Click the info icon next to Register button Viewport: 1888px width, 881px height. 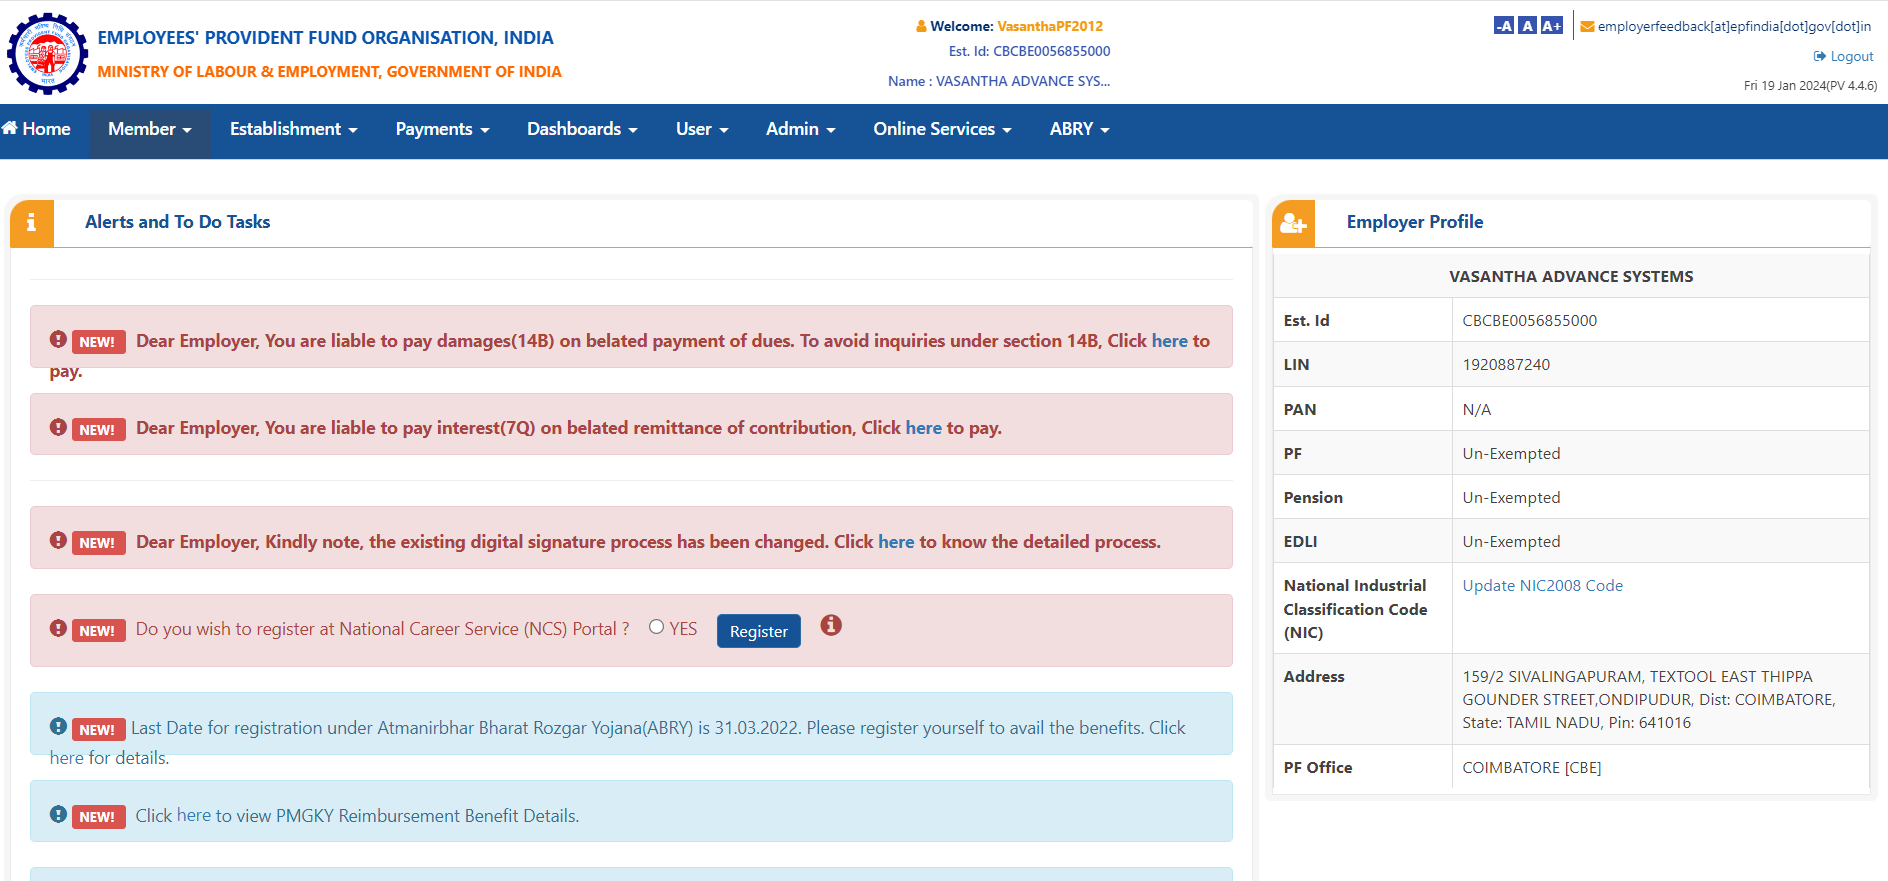[x=831, y=625]
